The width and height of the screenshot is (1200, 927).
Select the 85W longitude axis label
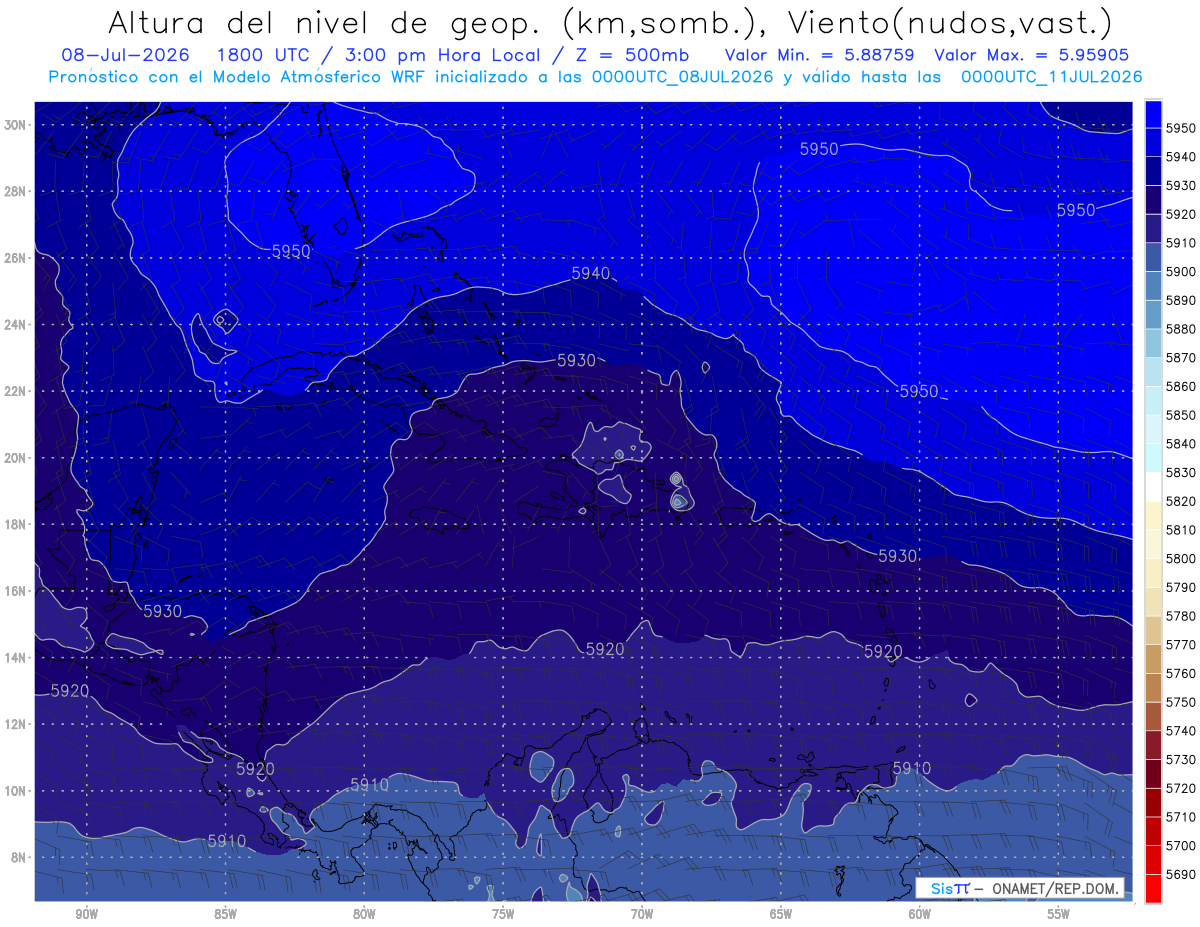(225, 915)
